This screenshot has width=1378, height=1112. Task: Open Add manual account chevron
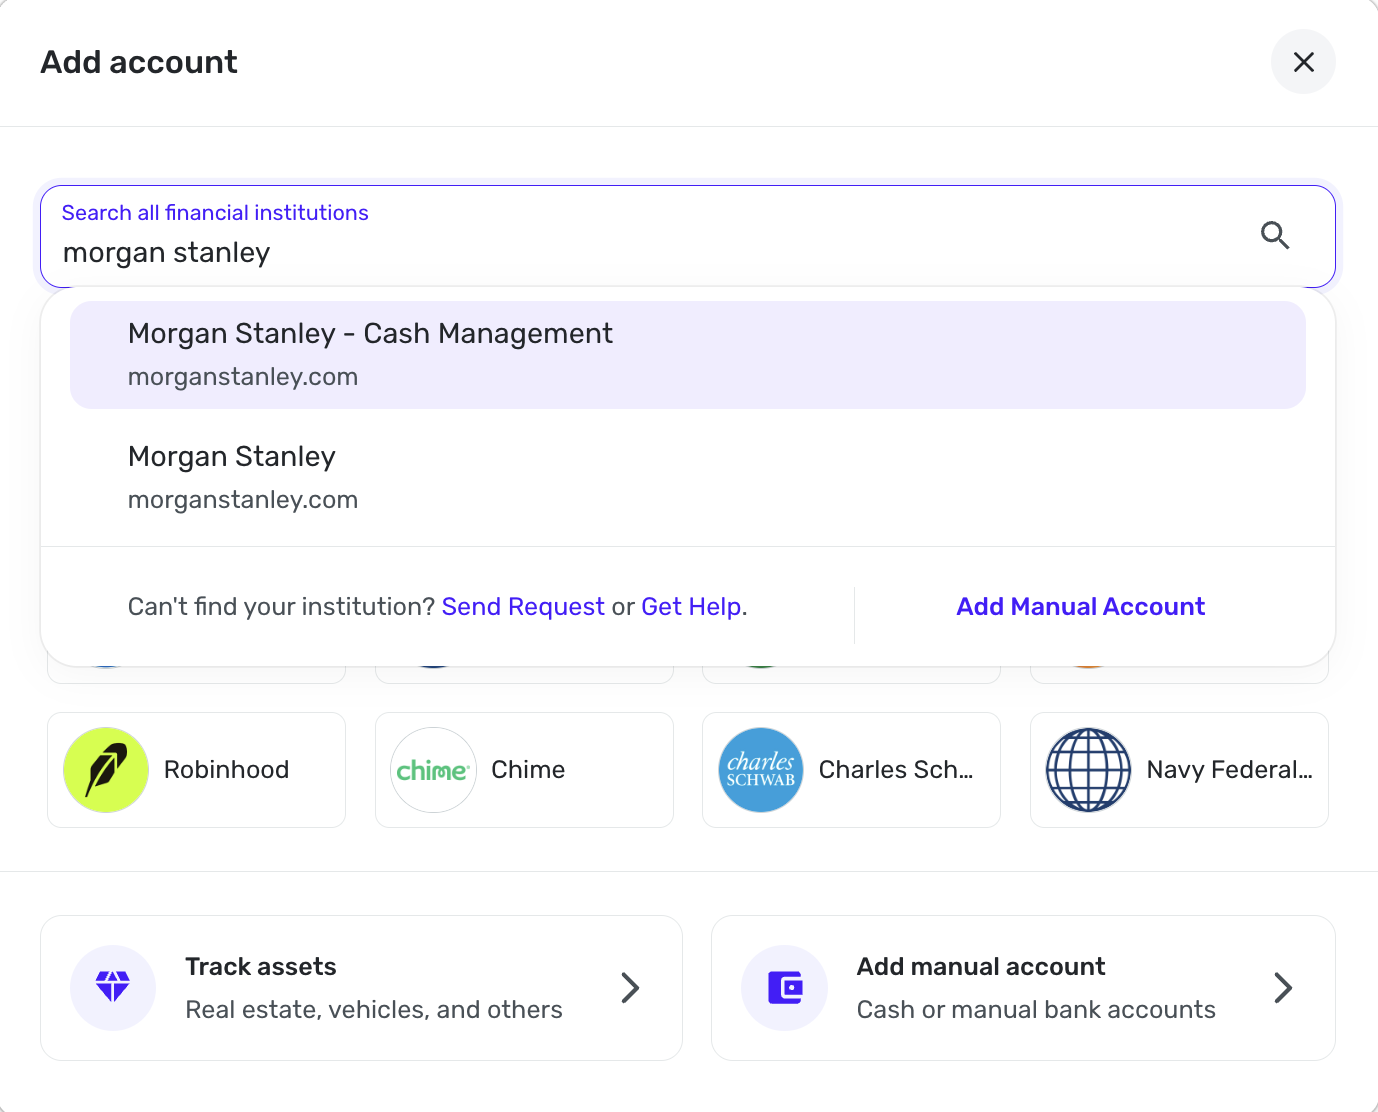(x=1283, y=987)
